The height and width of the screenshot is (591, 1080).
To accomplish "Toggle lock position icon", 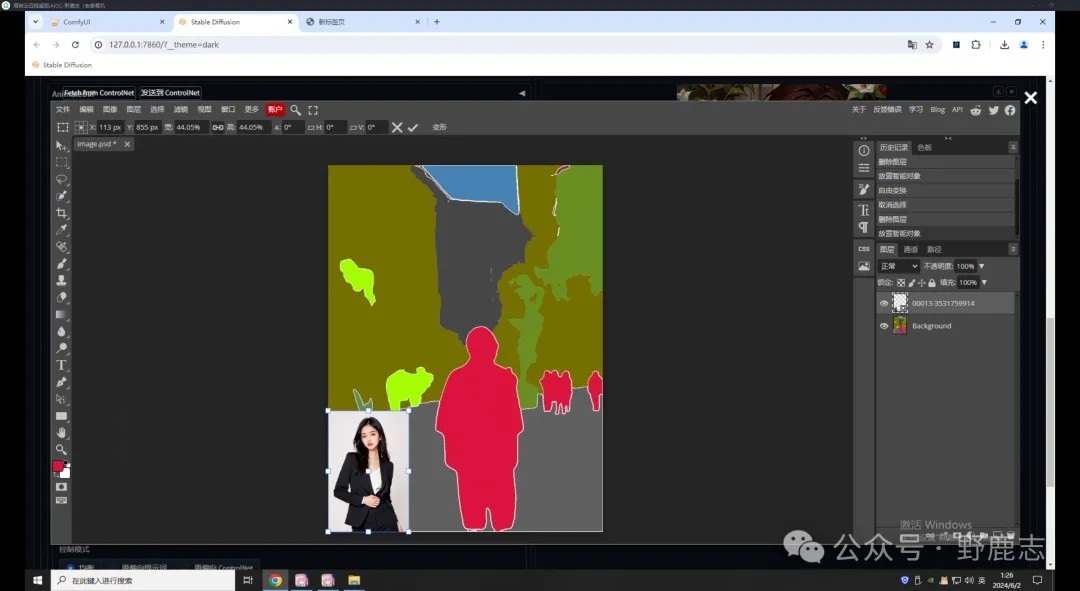I will point(922,282).
